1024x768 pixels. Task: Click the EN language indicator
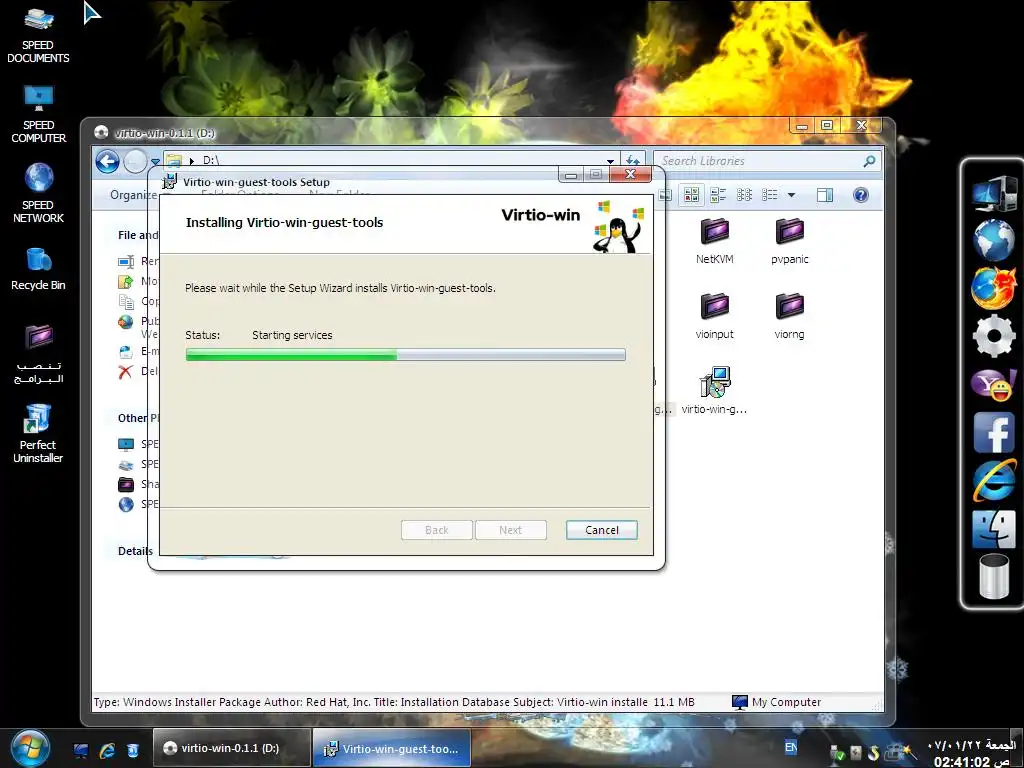pyautogui.click(x=791, y=747)
